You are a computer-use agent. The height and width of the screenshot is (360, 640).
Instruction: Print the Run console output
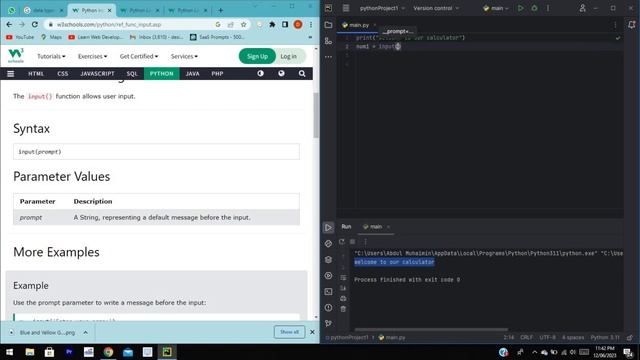pyautogui.click(x=343, y=298)
